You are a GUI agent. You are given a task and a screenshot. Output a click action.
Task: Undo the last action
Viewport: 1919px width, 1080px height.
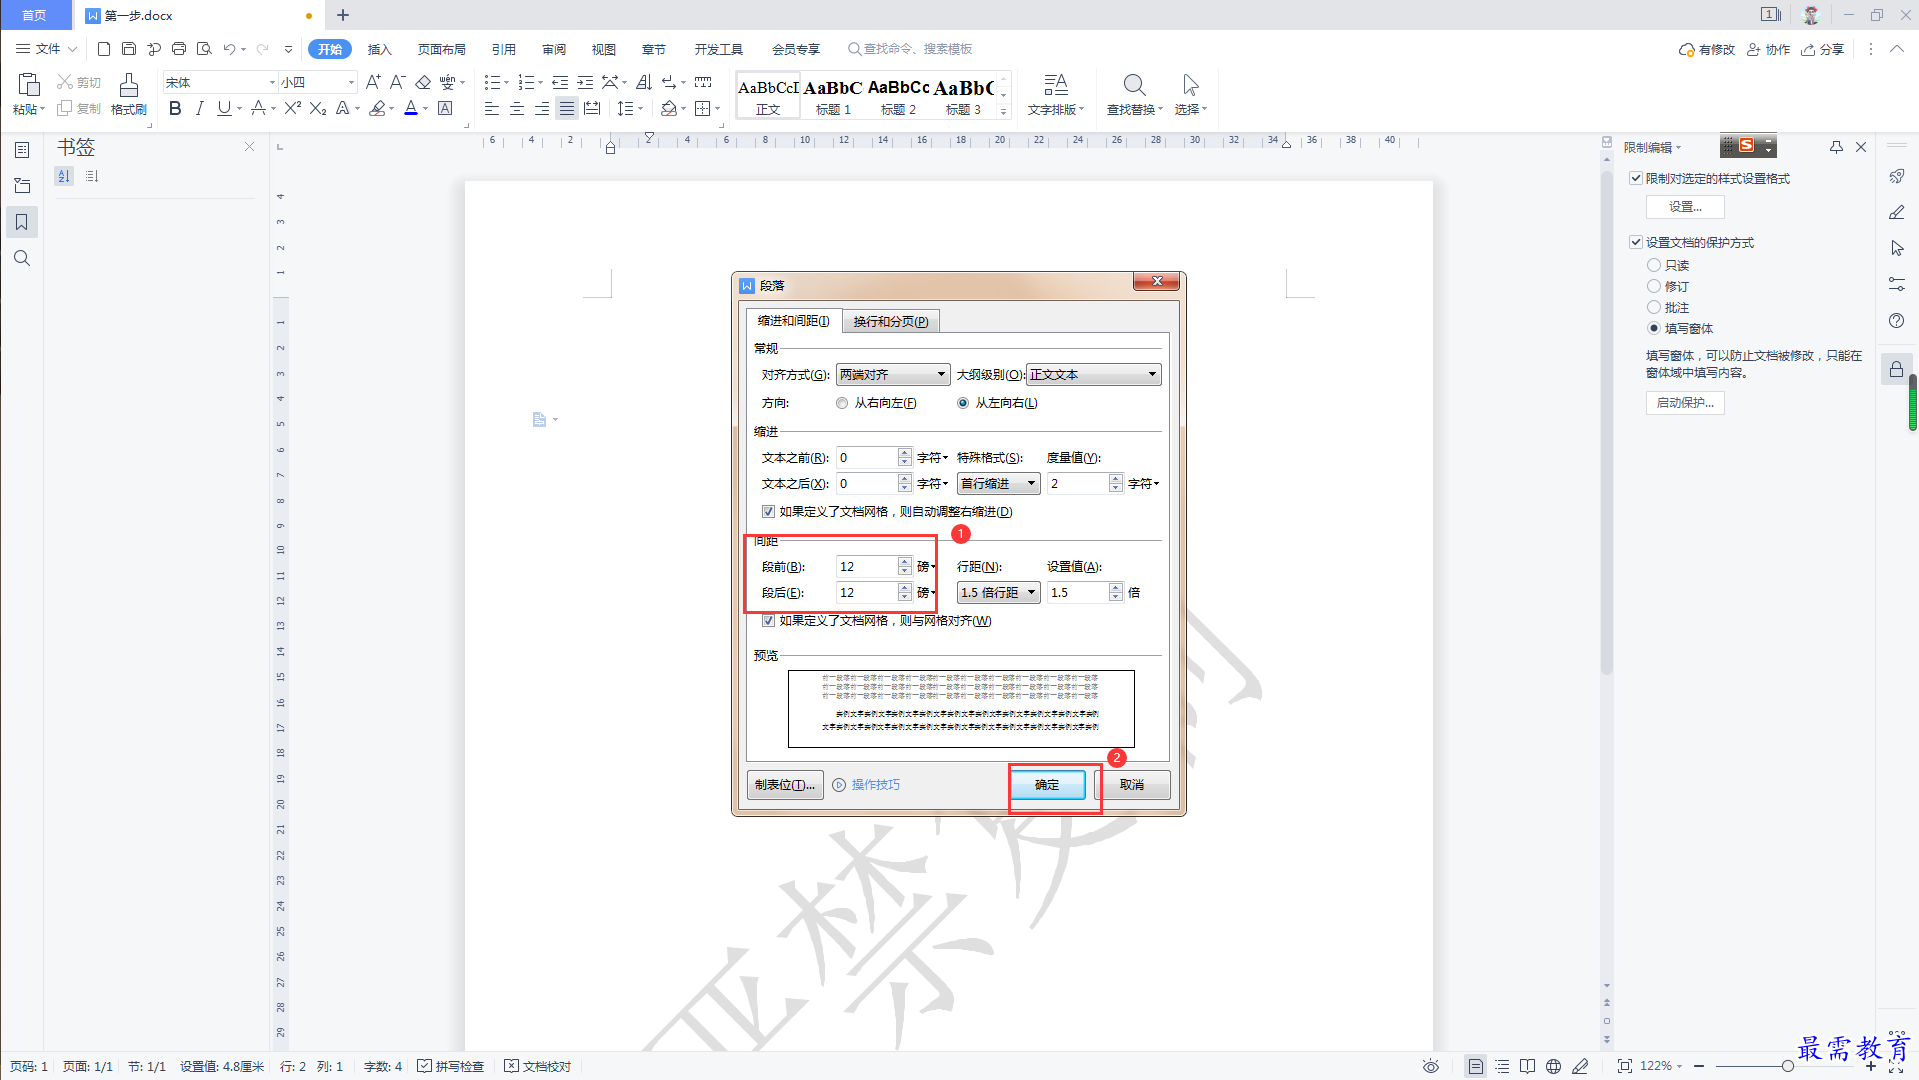pos(229,49)
